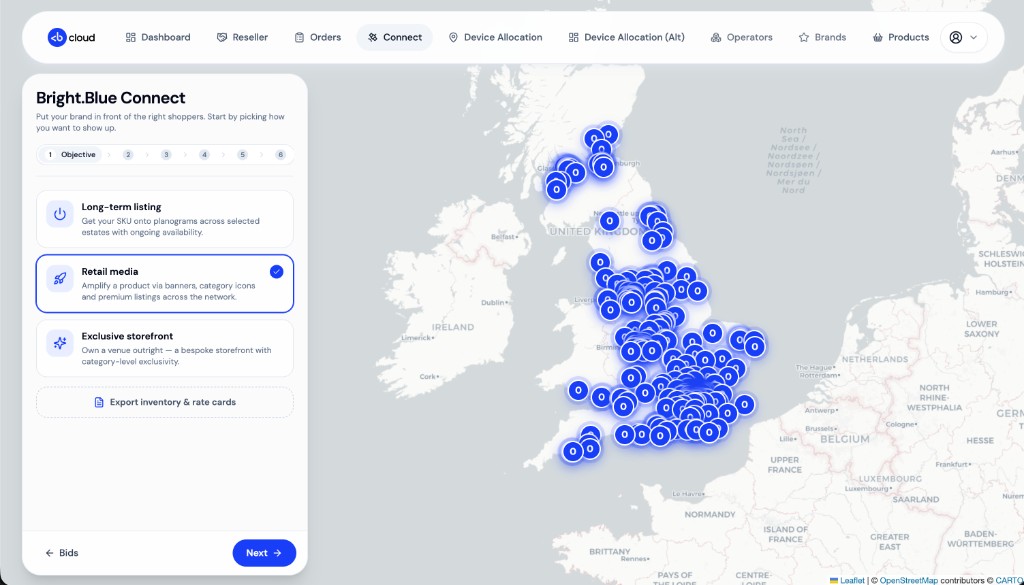Viewport: 1024px width, 585px height.
Task: Open the user account dropdown
Action: tap(963, 37)
